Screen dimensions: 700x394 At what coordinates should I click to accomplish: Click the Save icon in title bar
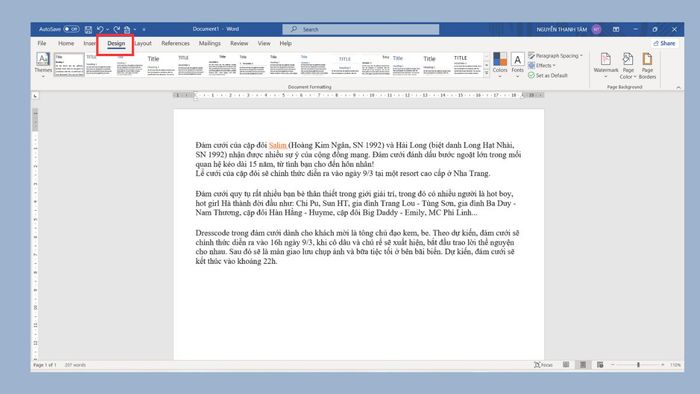coord(88,29)
